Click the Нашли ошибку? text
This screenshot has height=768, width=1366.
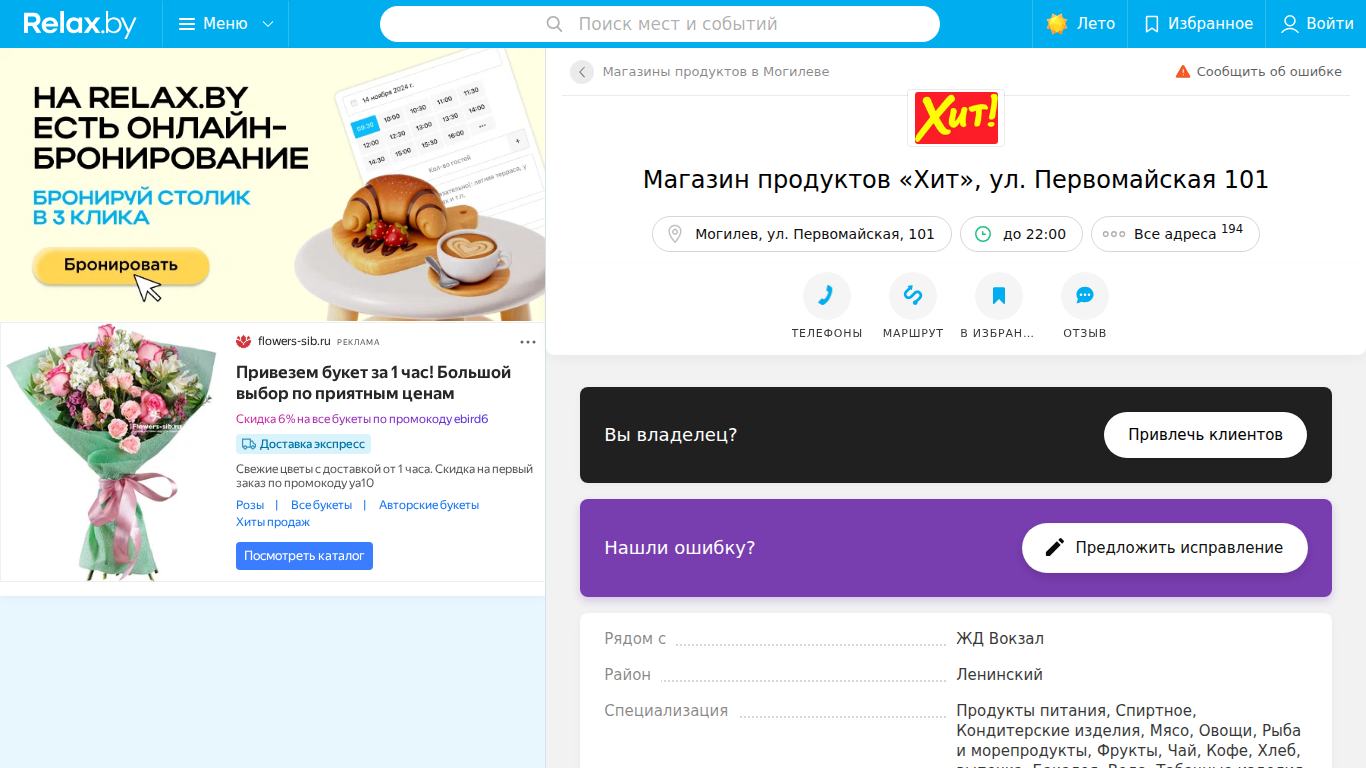click(680, 548)
